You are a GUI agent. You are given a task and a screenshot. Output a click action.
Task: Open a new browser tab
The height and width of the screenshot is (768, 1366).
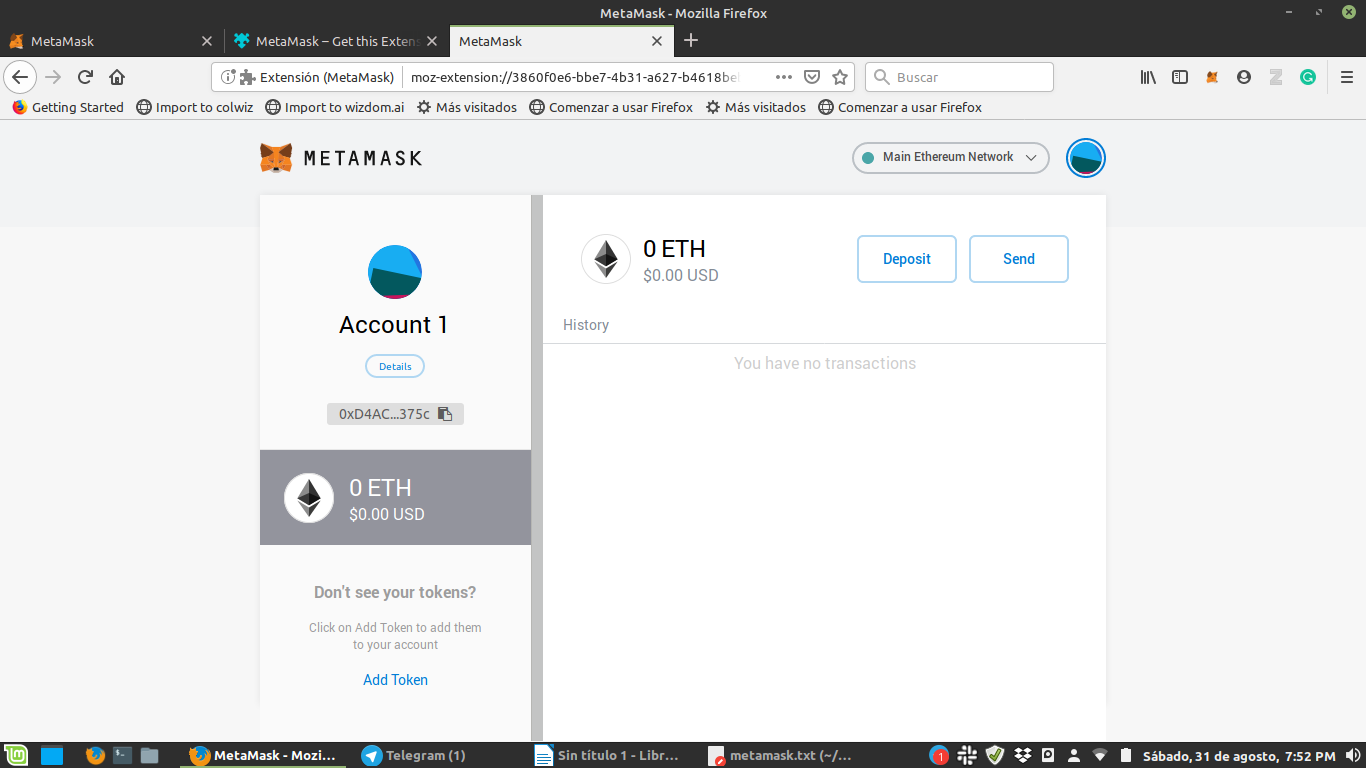690,41
